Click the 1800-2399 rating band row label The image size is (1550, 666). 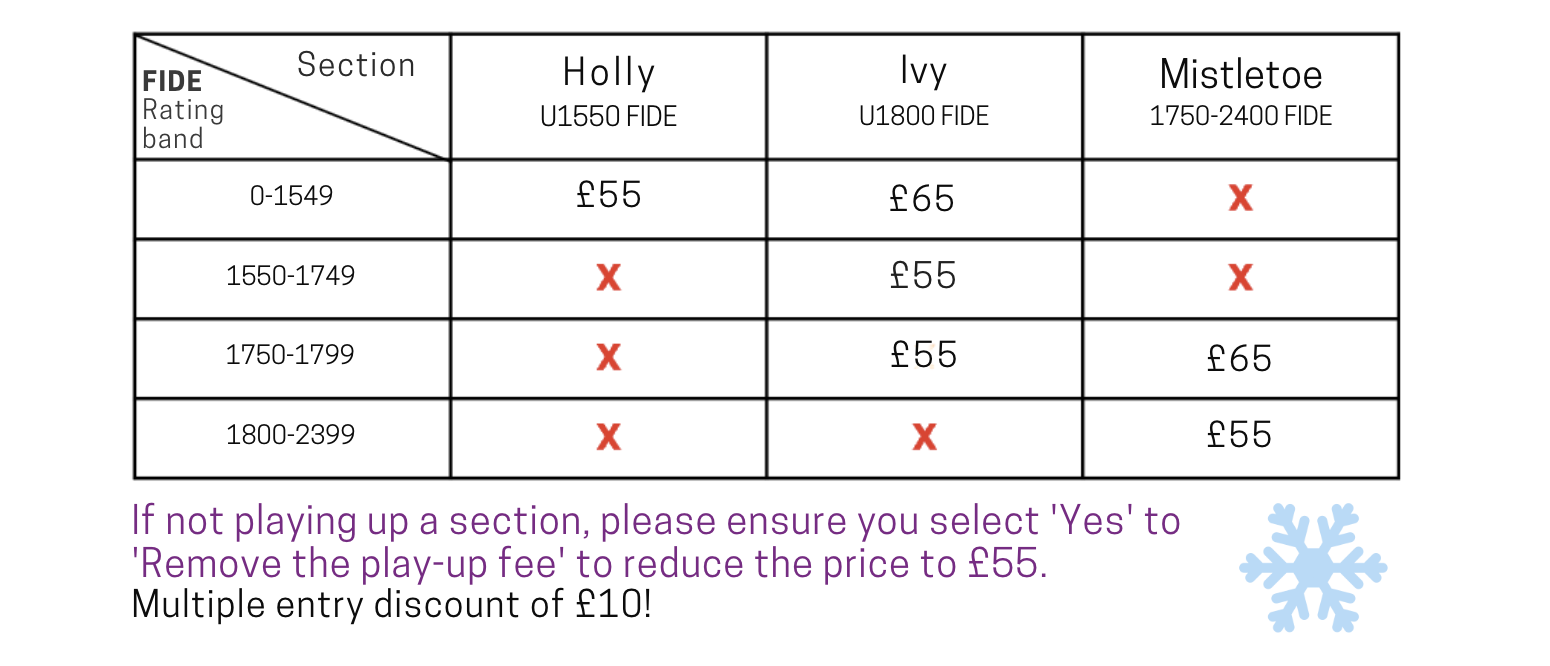coord(290,435)
